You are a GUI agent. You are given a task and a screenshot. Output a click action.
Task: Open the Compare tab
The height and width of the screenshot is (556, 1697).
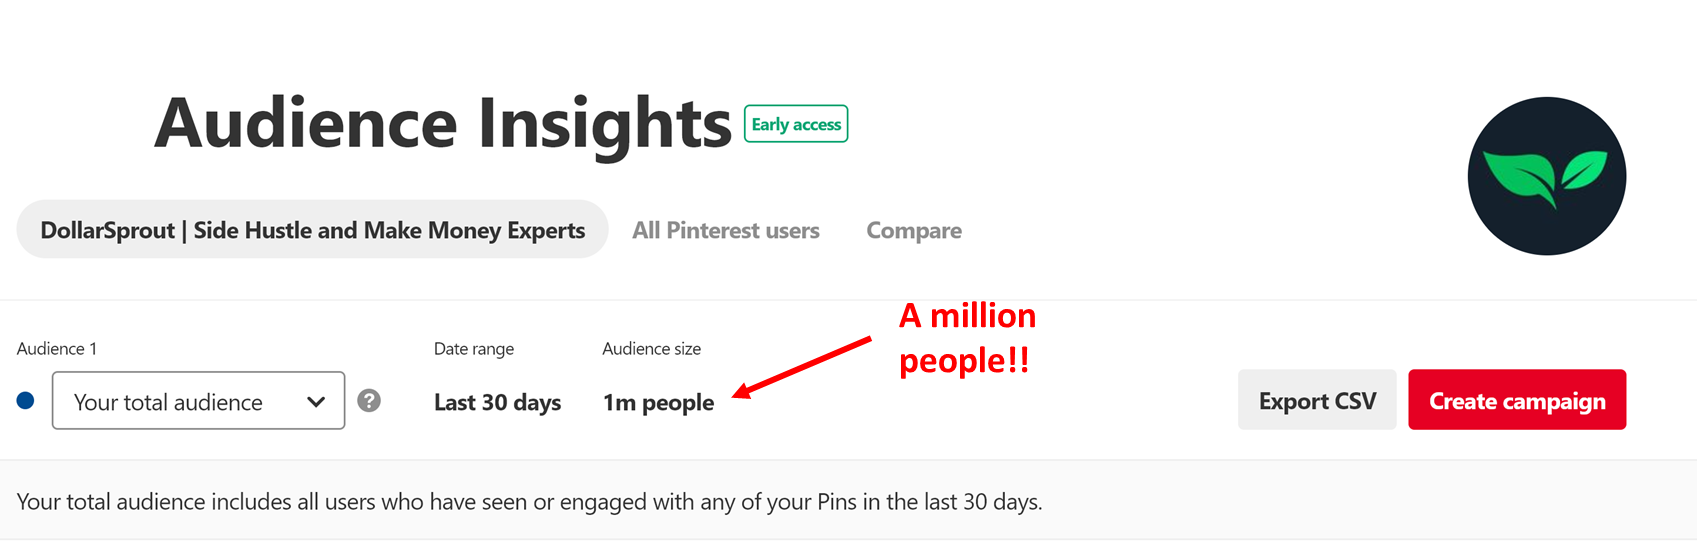pos(914,230)
